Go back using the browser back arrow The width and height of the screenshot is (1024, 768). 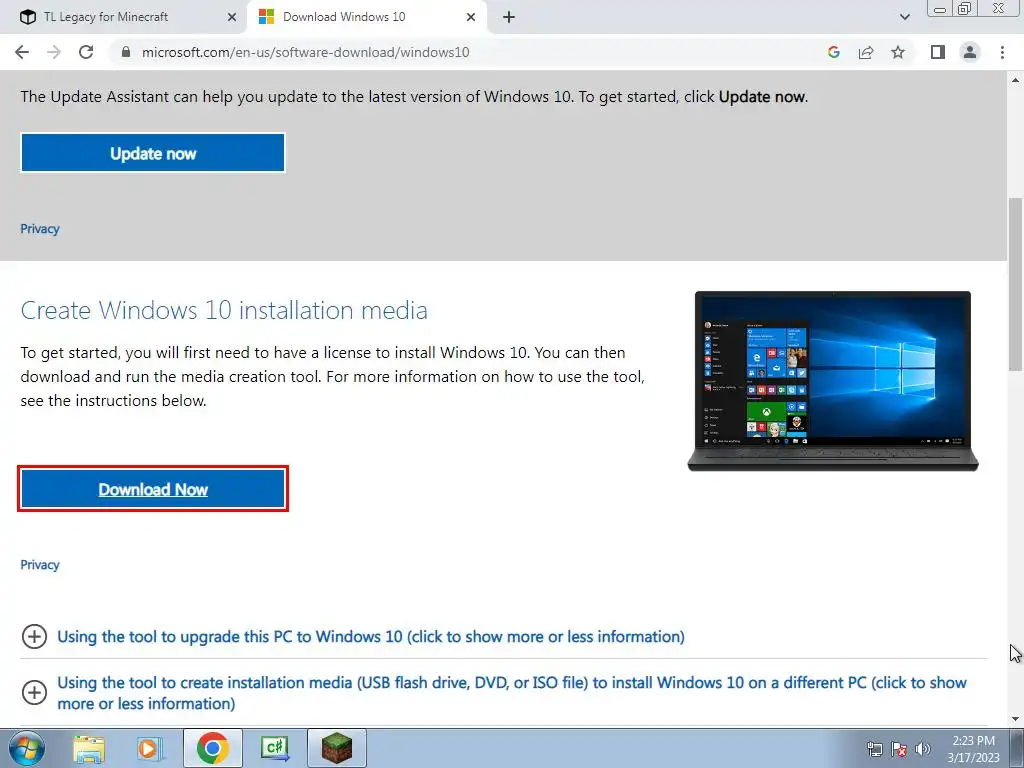click(x=22, y=52)
